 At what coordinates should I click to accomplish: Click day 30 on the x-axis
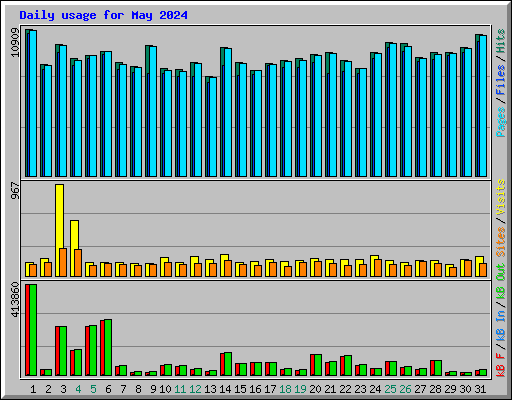[x=465, y=389]
